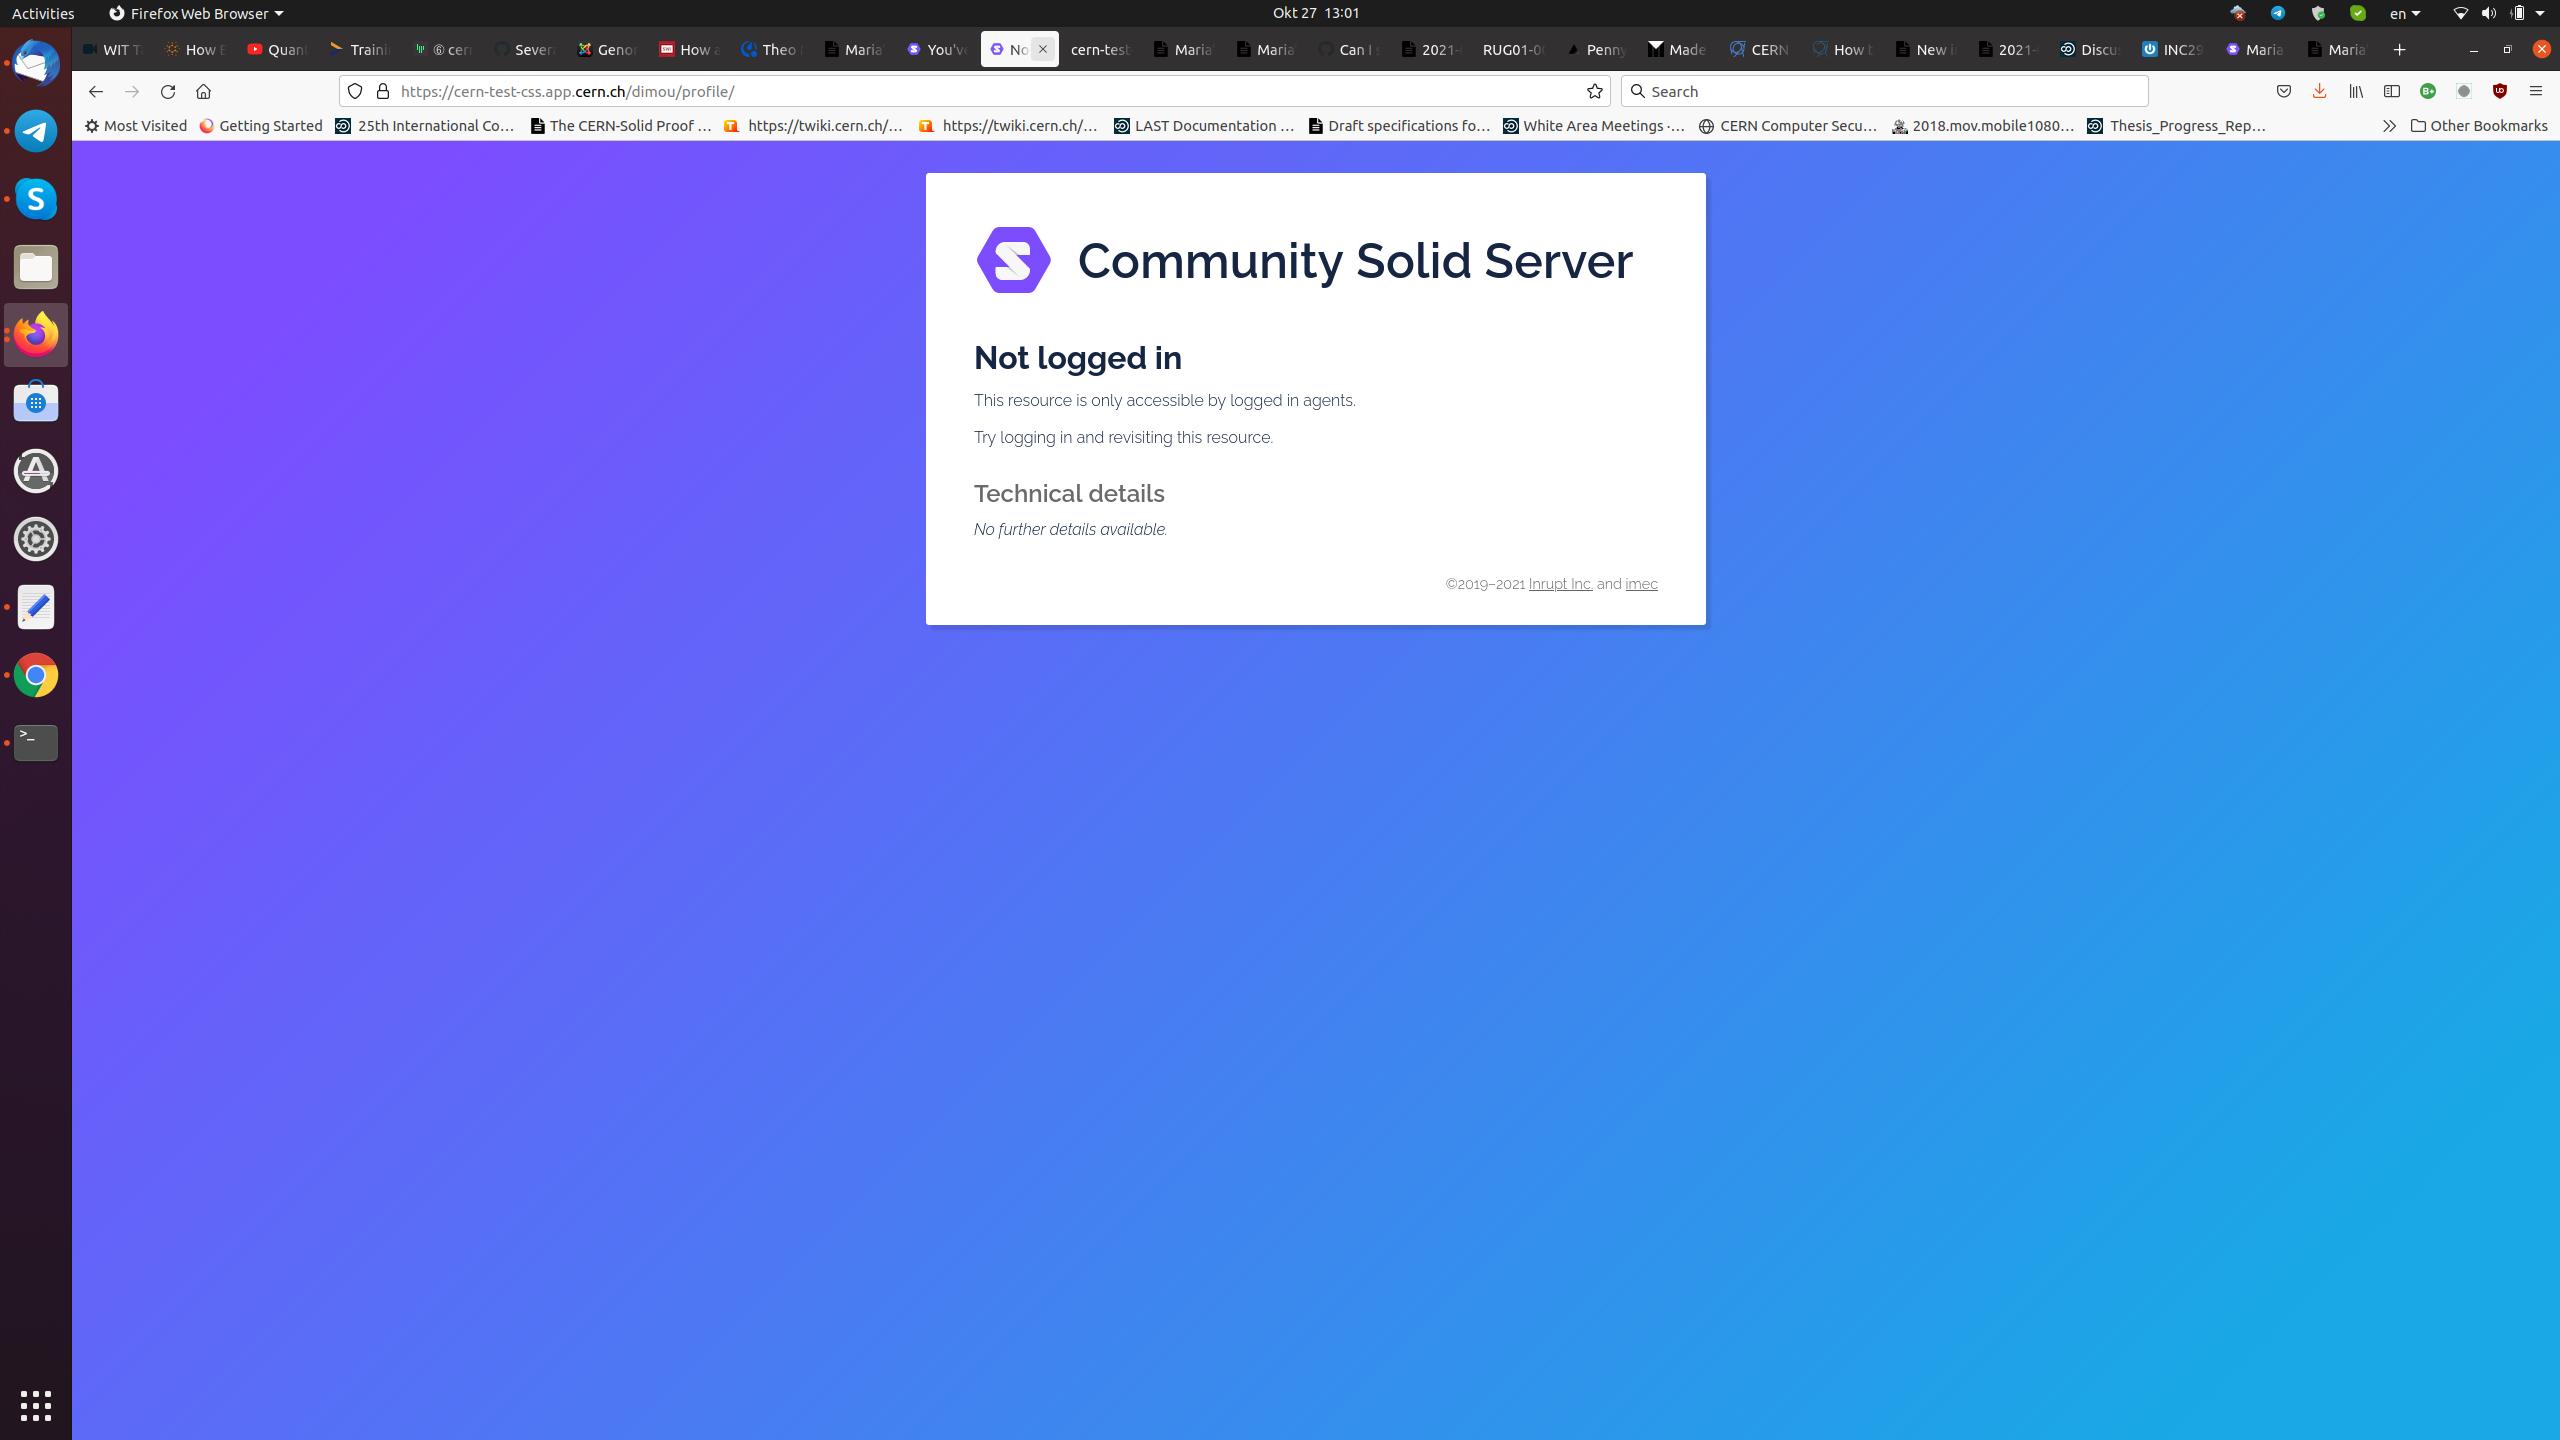Open LAST Documentation bookmark
This screenshot has width=2560, height=1440.
1204,126
